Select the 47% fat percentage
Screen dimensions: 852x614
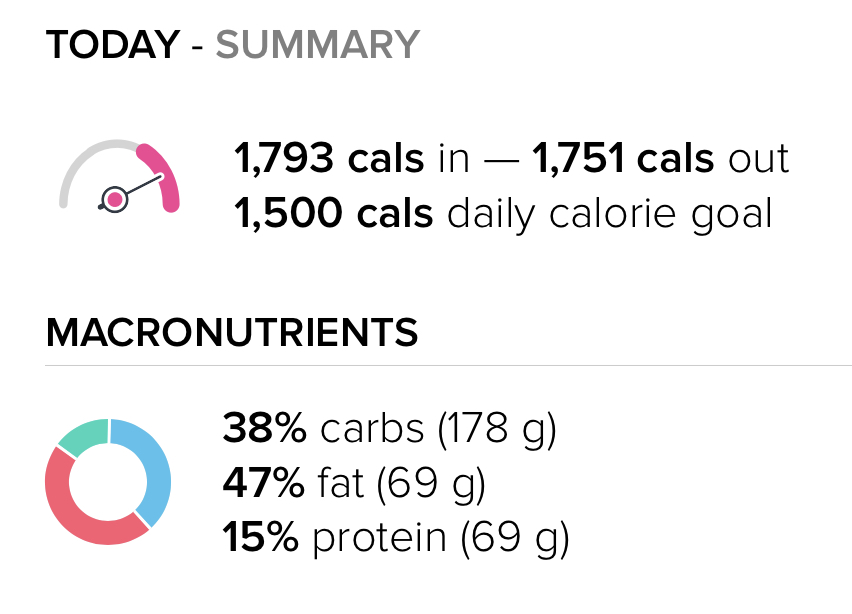pos(263,484)
